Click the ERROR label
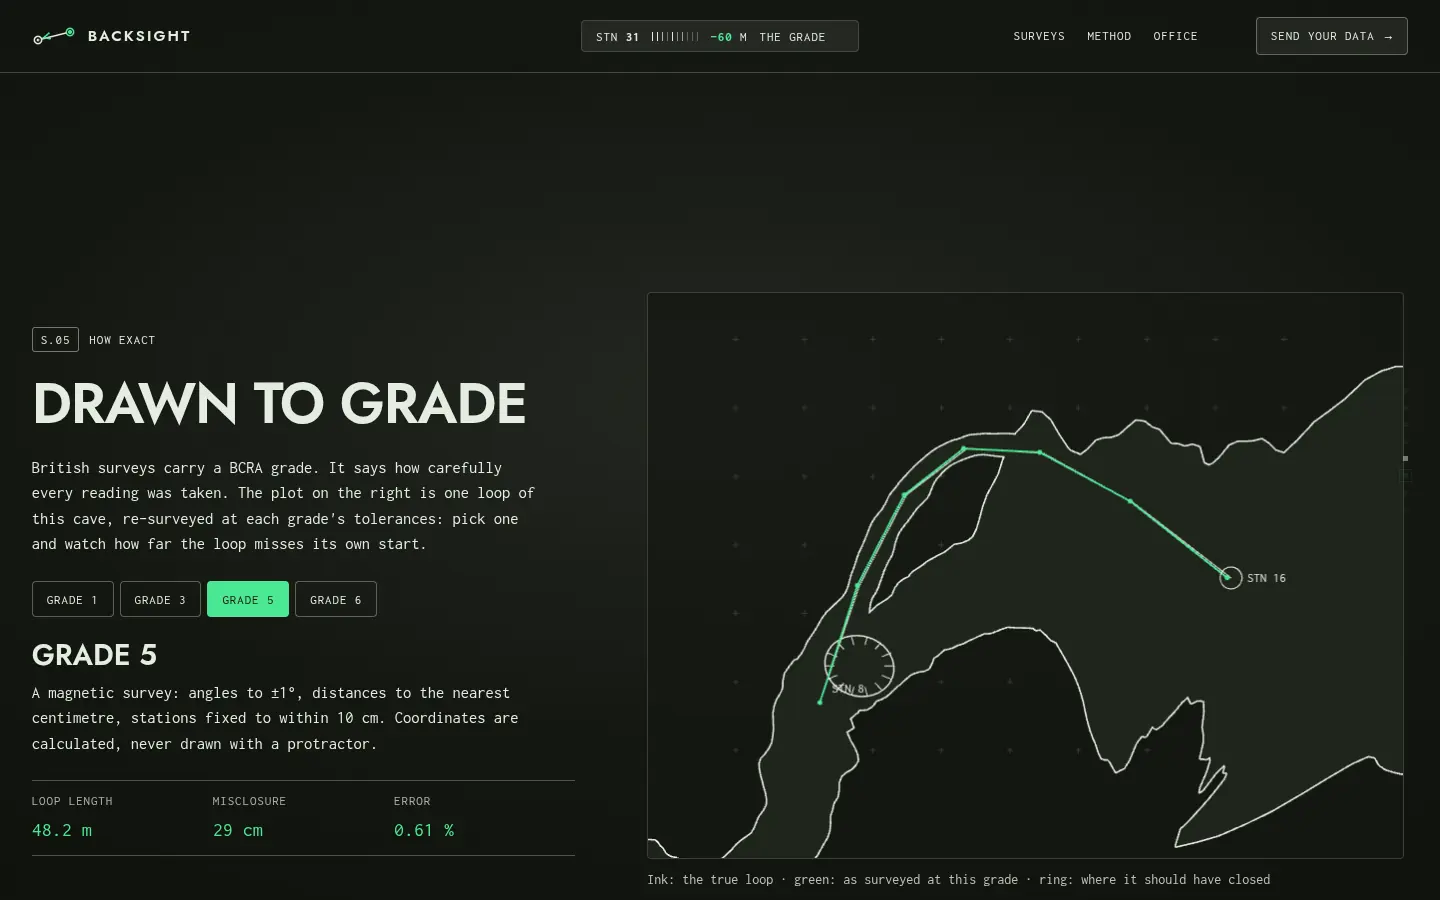Image resolution: width=1440 pixels, height=900 pixels. pos(412,801)
